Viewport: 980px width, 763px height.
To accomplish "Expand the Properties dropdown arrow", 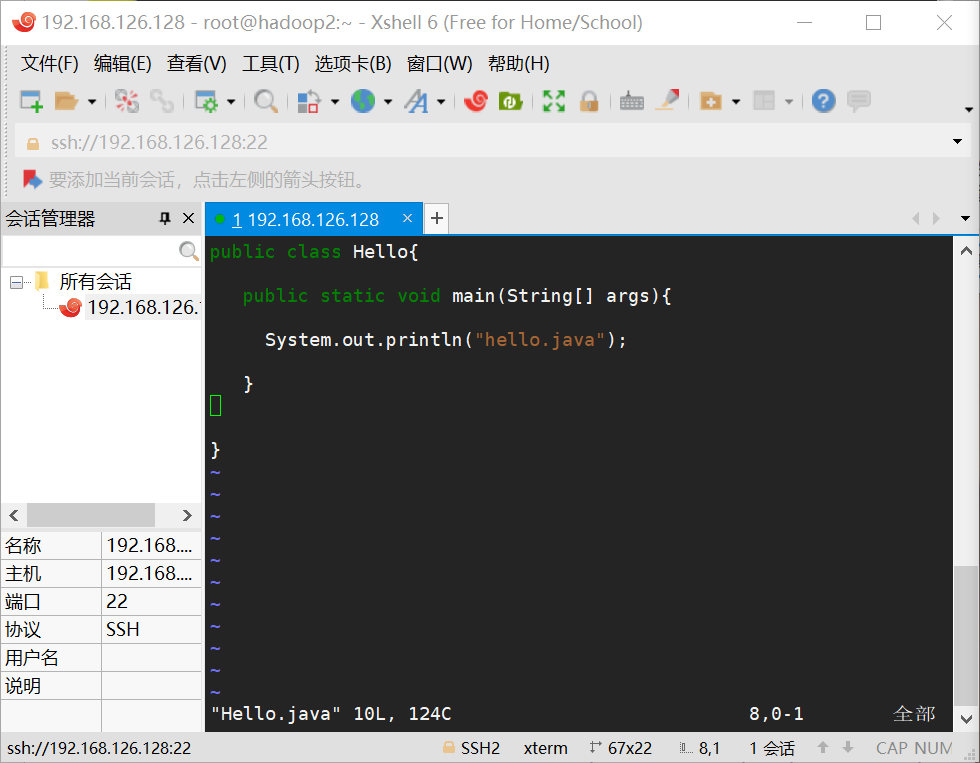I will click(231, 101).
